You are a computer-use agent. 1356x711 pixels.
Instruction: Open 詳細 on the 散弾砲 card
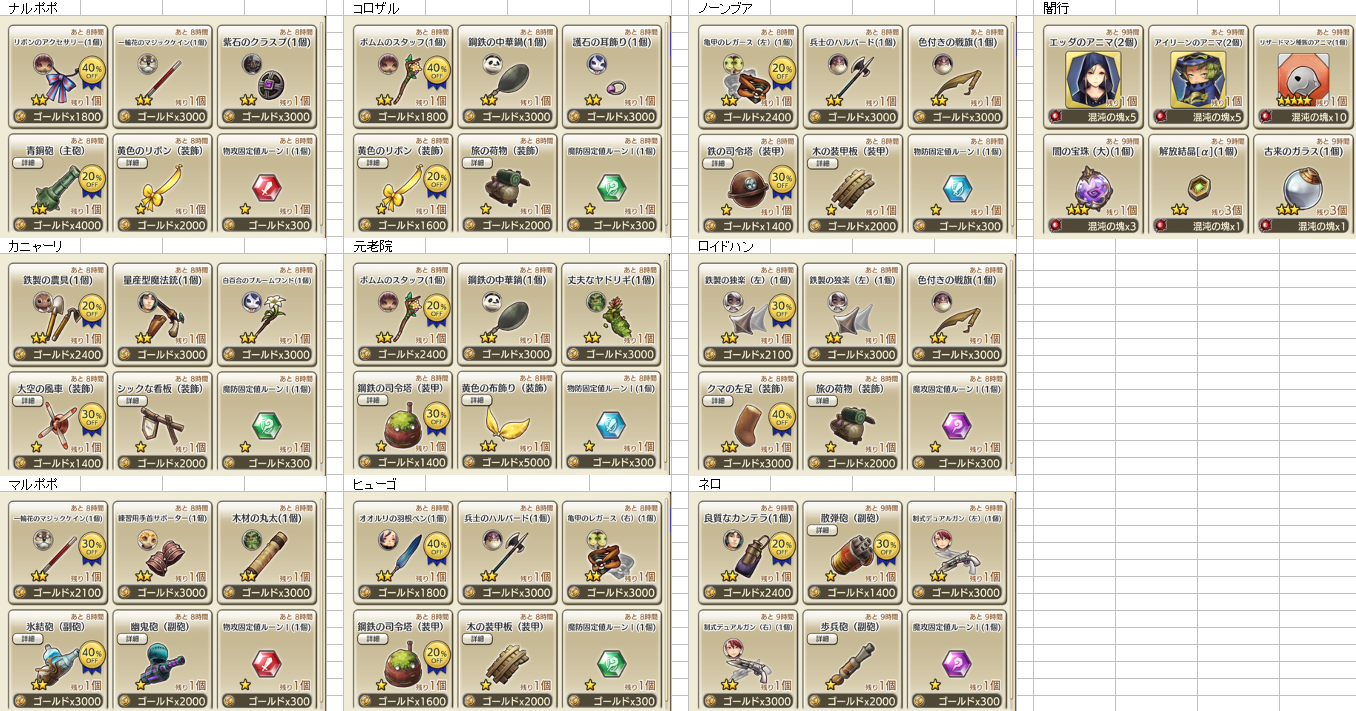(x=821, y=530)
